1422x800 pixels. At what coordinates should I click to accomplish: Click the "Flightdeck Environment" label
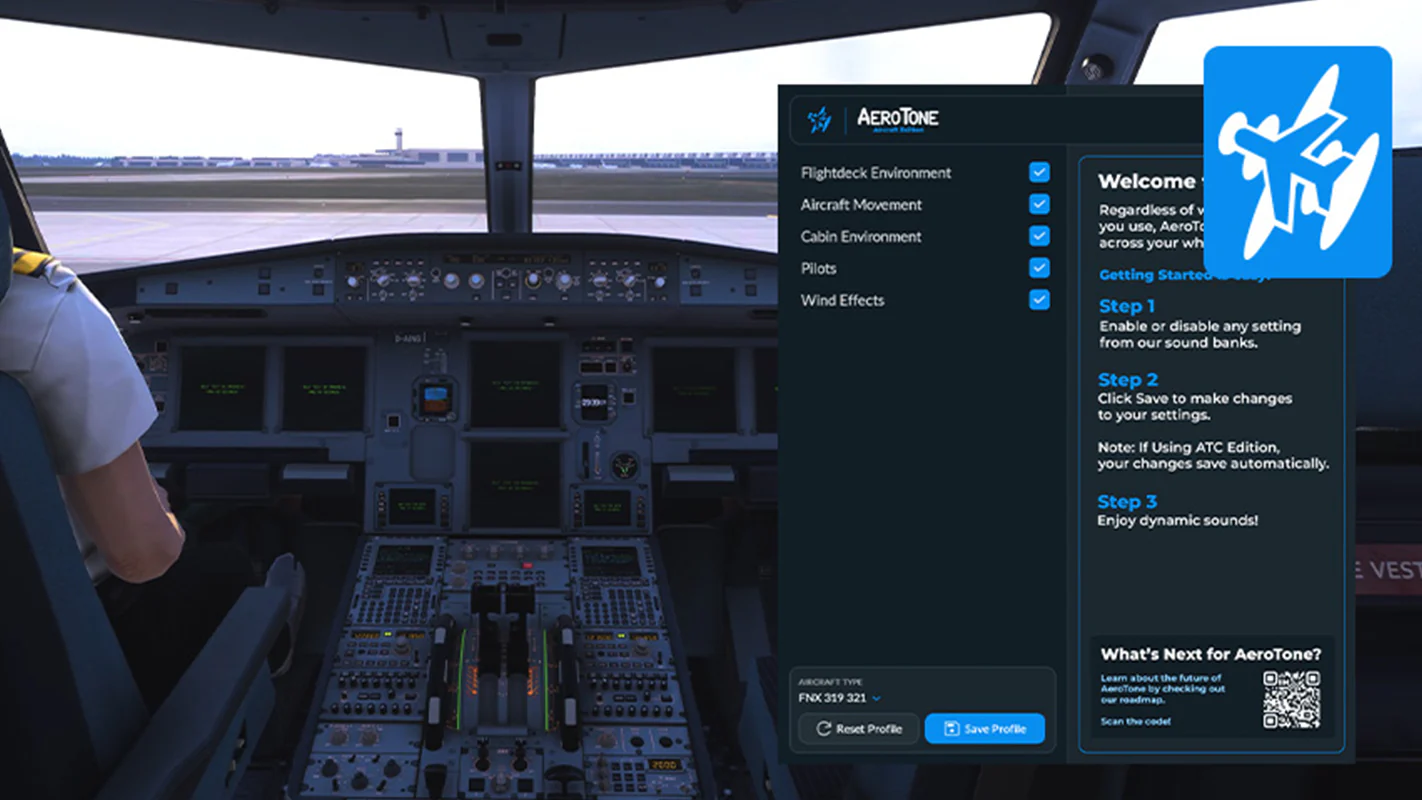[x=876, y=173]
